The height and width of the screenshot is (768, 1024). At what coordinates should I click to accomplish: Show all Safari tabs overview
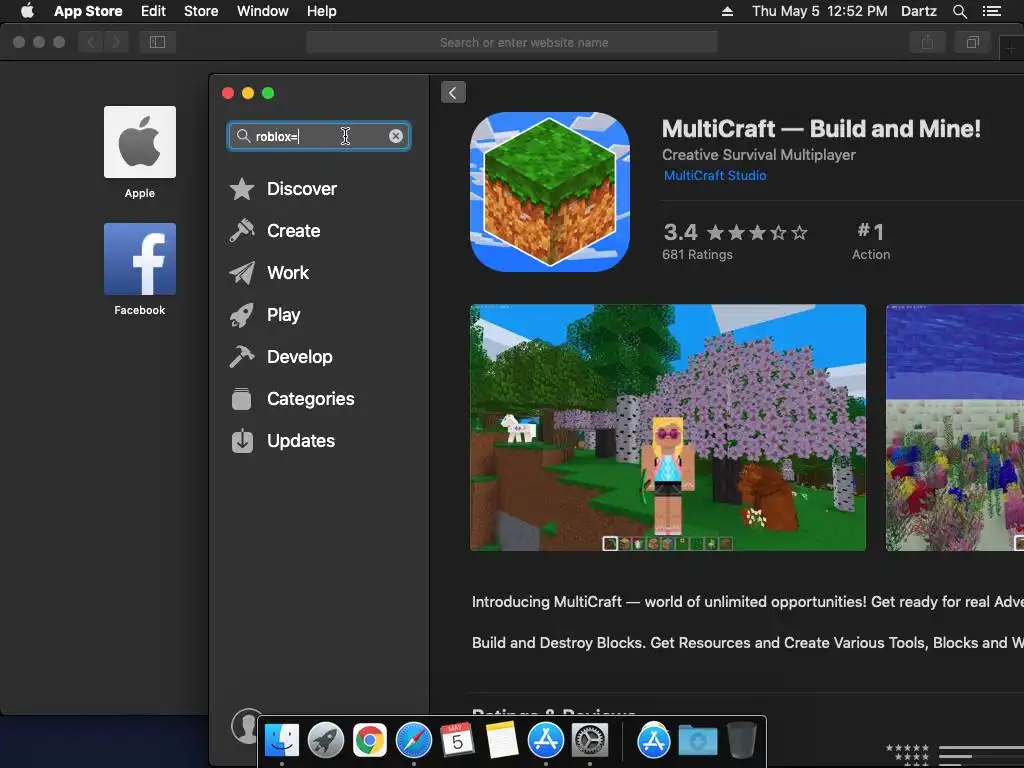click(972, 42)
